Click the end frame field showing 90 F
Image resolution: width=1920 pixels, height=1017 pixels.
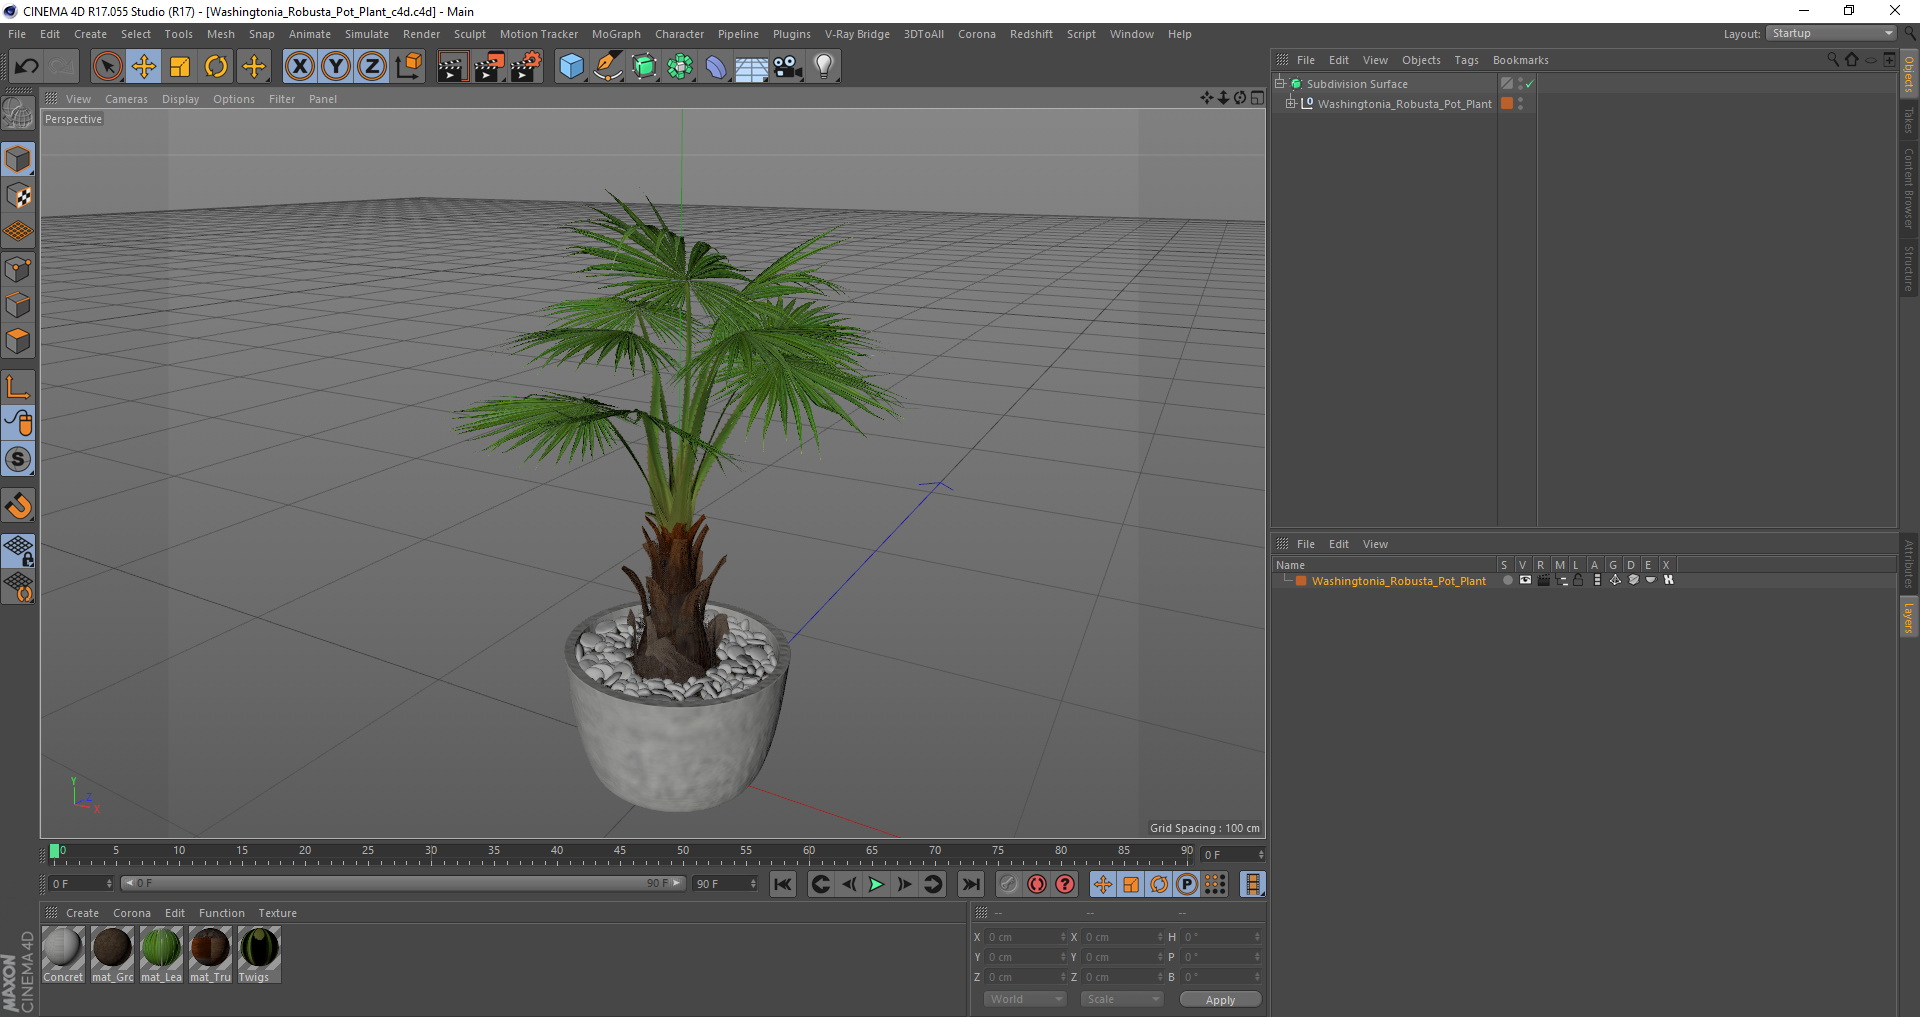725,884
